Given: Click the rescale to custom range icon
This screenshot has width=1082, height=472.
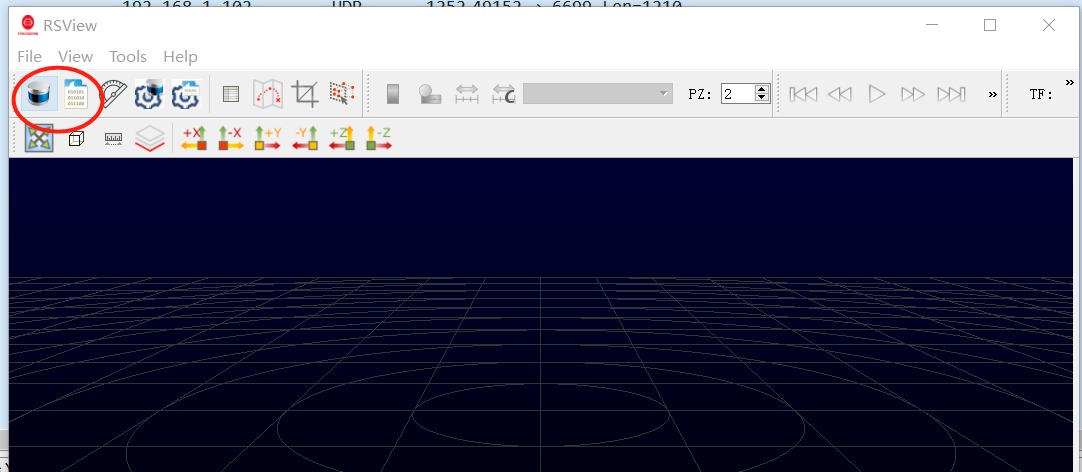Looking at the screenshot, I should tap(504, 95).
